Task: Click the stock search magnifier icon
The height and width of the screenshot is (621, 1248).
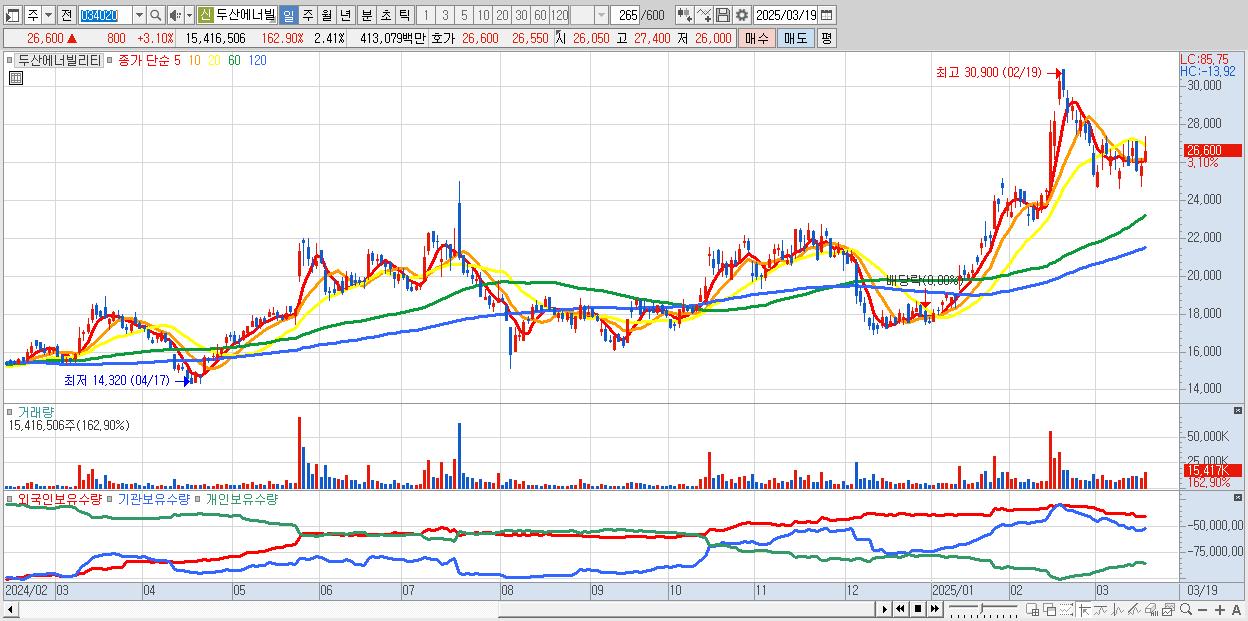Action: 155,15
